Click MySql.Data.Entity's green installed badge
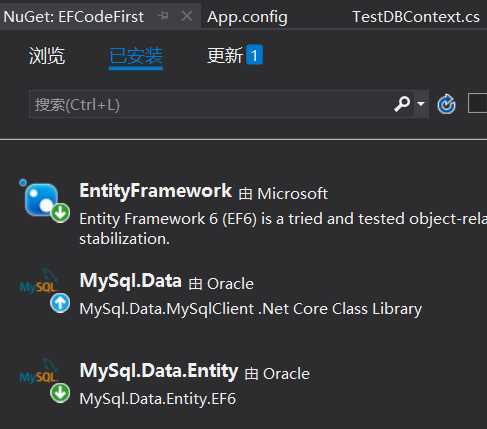487x429 pixels. 60,393
